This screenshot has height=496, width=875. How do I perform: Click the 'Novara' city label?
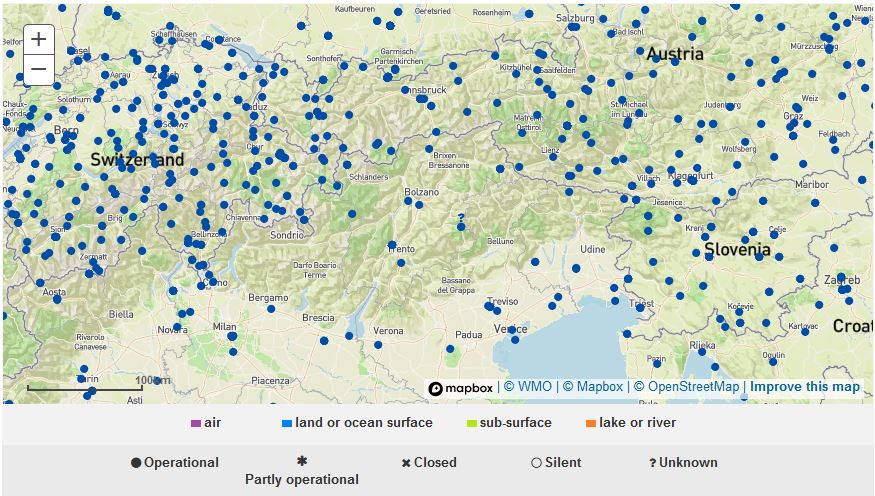click(172, 330)
